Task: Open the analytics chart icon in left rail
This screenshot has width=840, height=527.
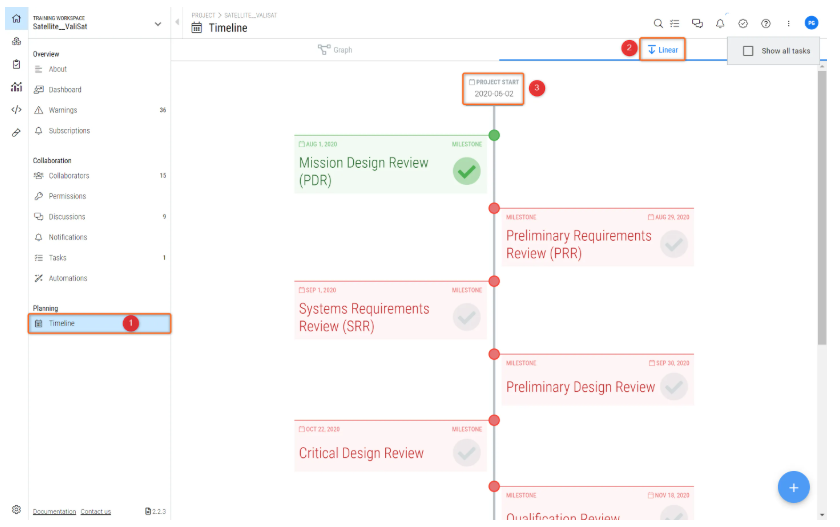Action: click(16, 87)
